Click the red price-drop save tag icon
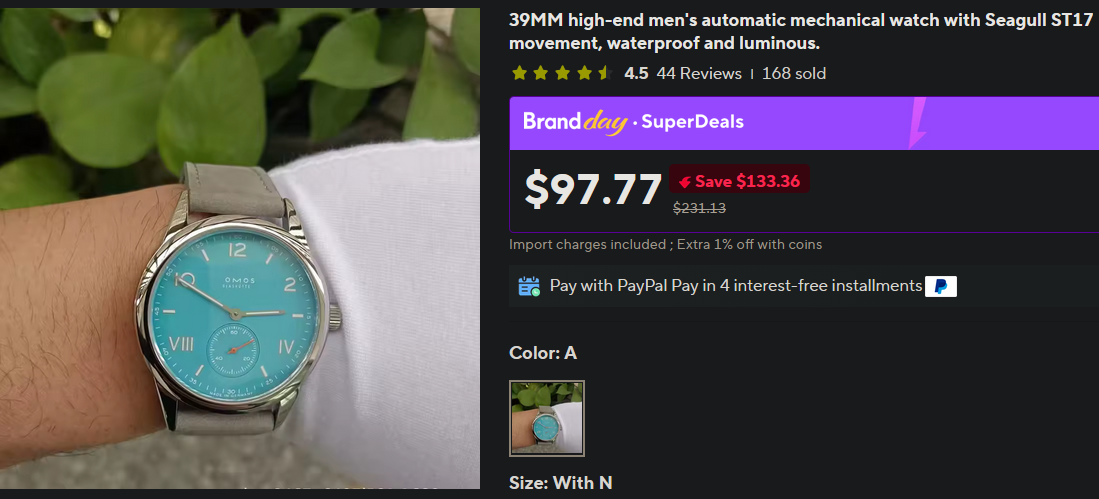This screenshot has height=499, width=1099. (685, 182)
